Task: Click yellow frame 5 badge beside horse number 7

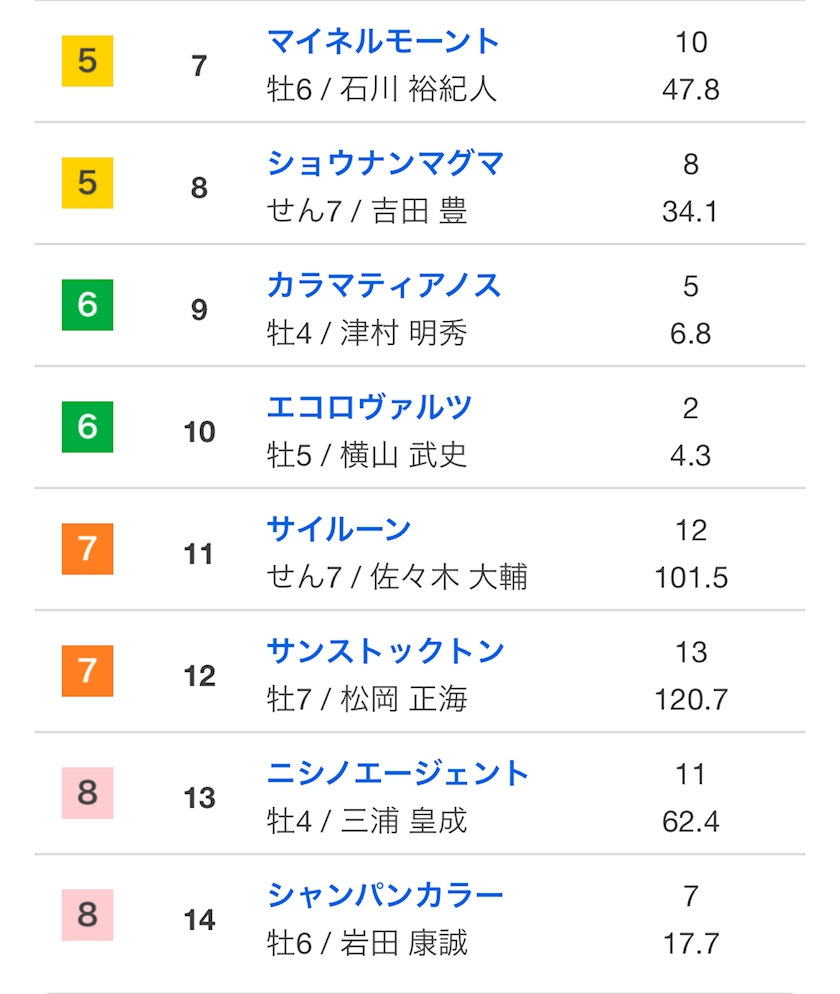Action: pyautogui.click(x=87, y=61)
